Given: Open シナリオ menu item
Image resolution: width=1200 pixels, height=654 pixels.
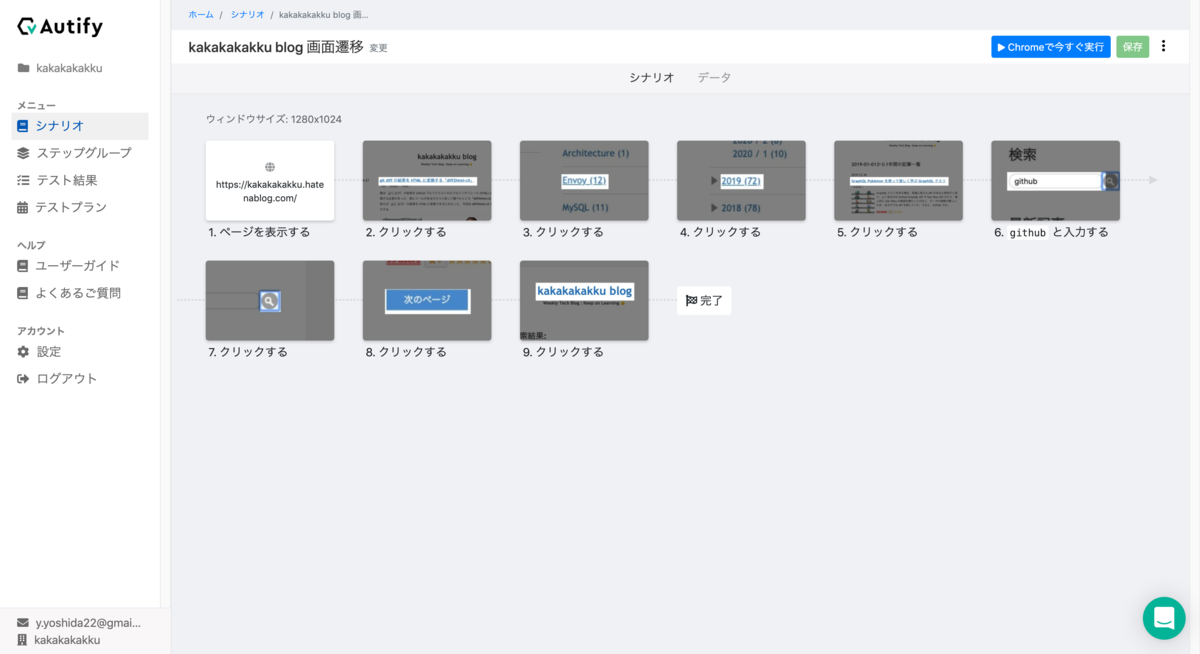Looking at the screenshot, I should (80, 126).
